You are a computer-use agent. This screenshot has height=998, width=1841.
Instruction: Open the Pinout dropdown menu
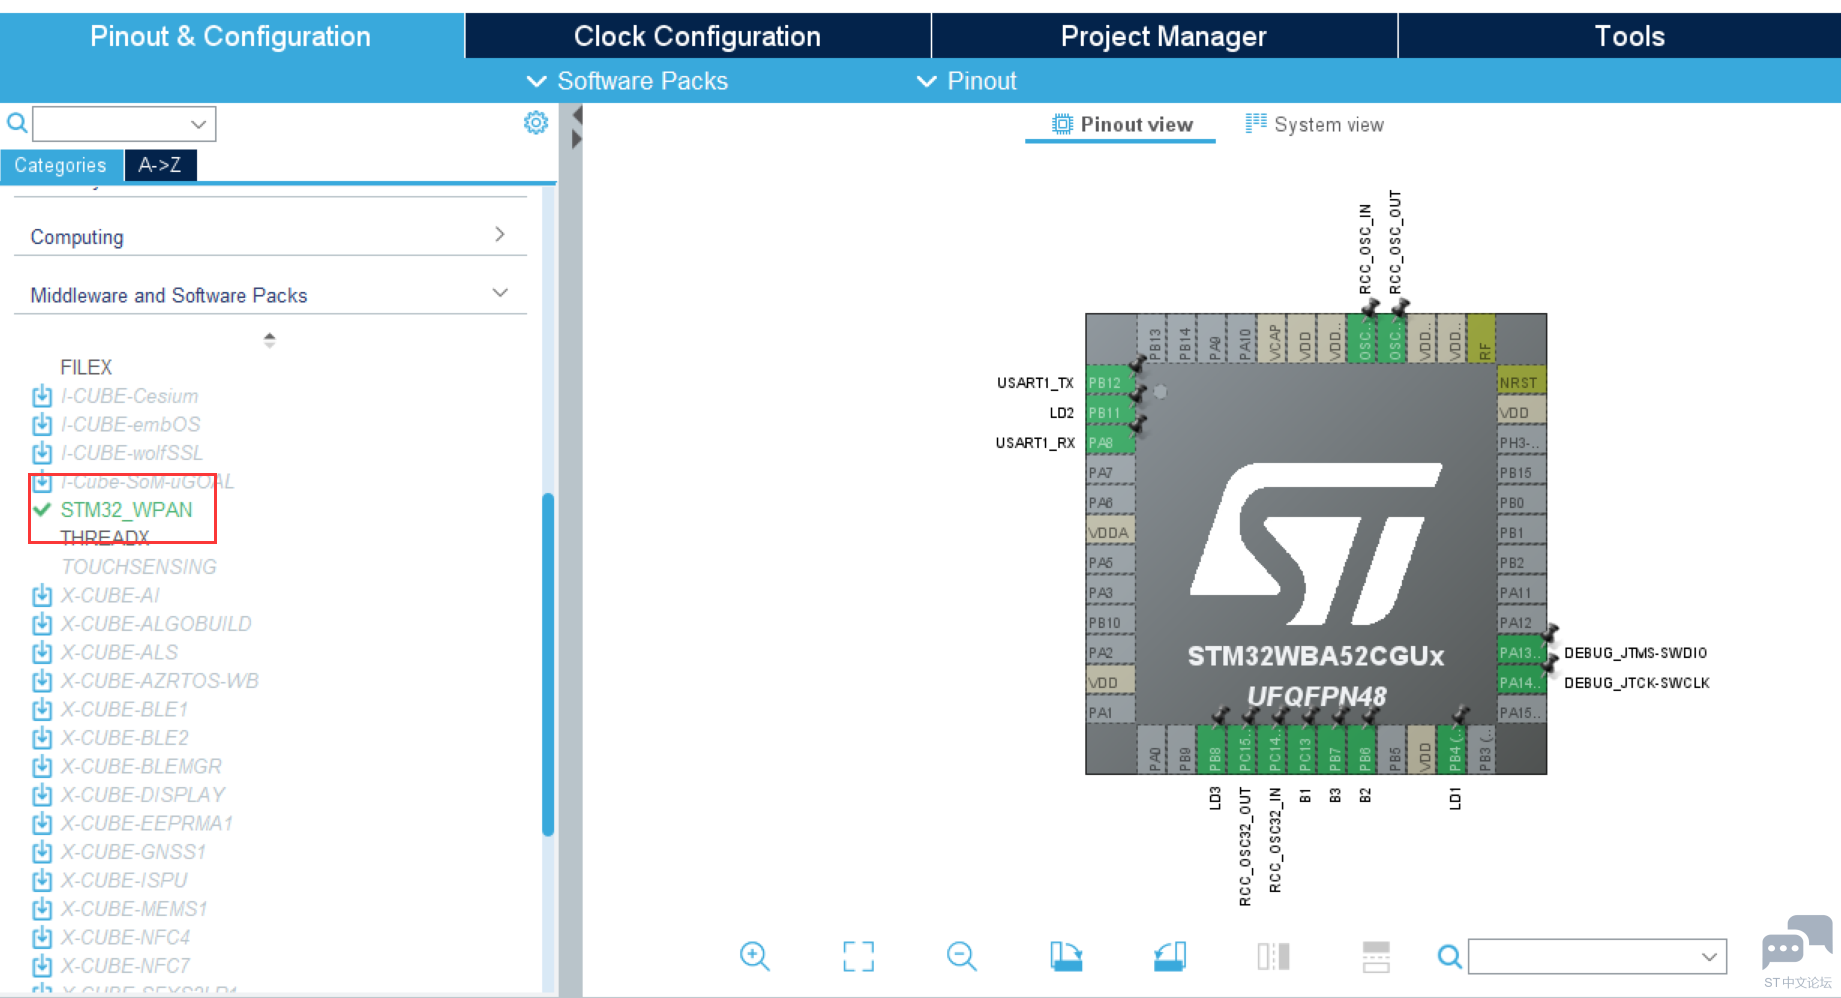tap(967, 81)
